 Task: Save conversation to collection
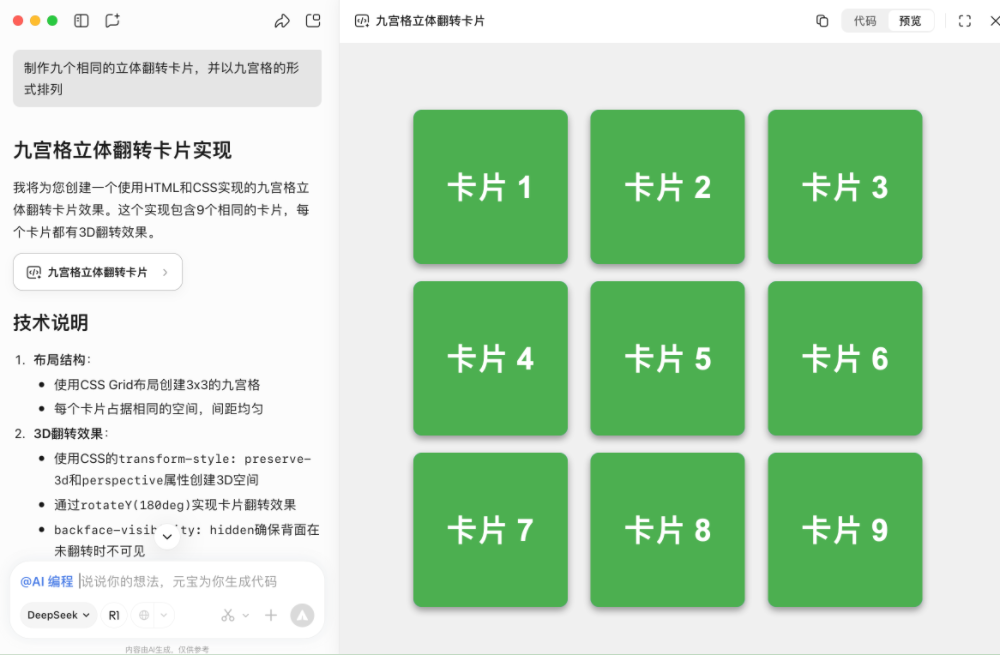(x=313, y=20)
